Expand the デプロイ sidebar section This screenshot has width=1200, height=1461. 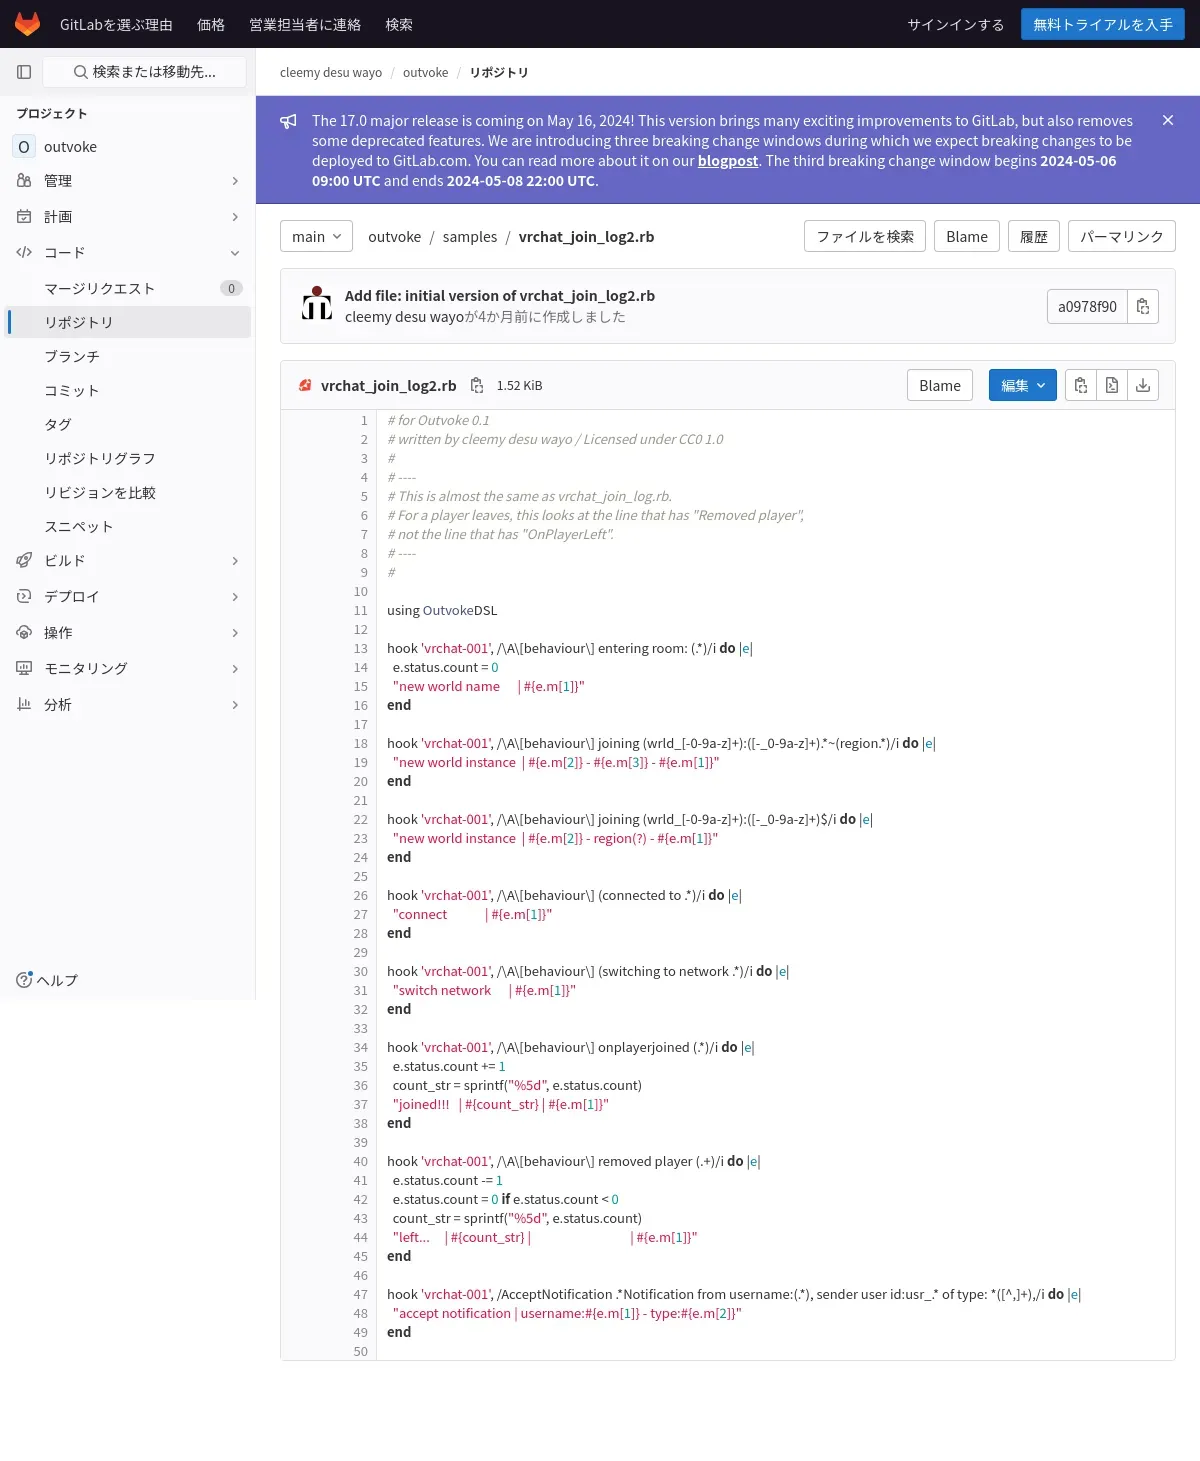pyautogui.click(x=128, y=597)
